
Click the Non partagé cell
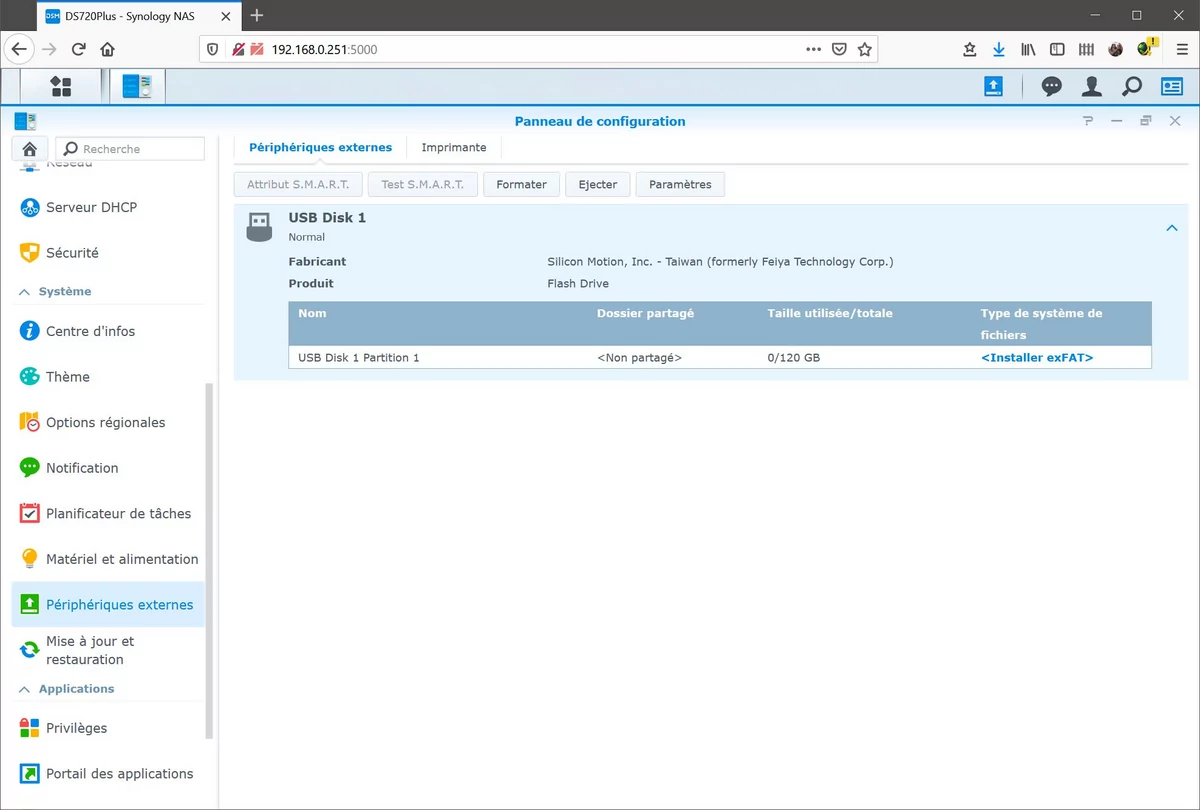pos(639,357)
